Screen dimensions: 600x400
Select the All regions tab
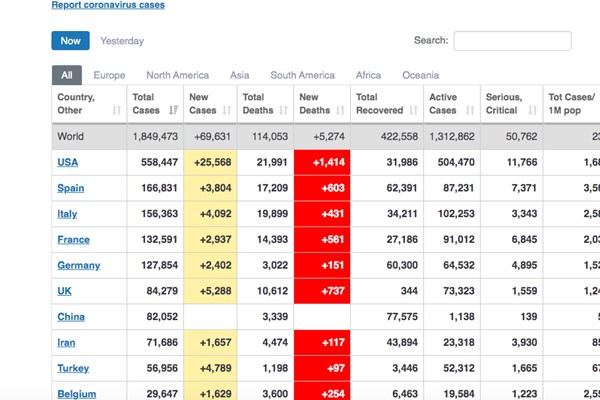66,75
